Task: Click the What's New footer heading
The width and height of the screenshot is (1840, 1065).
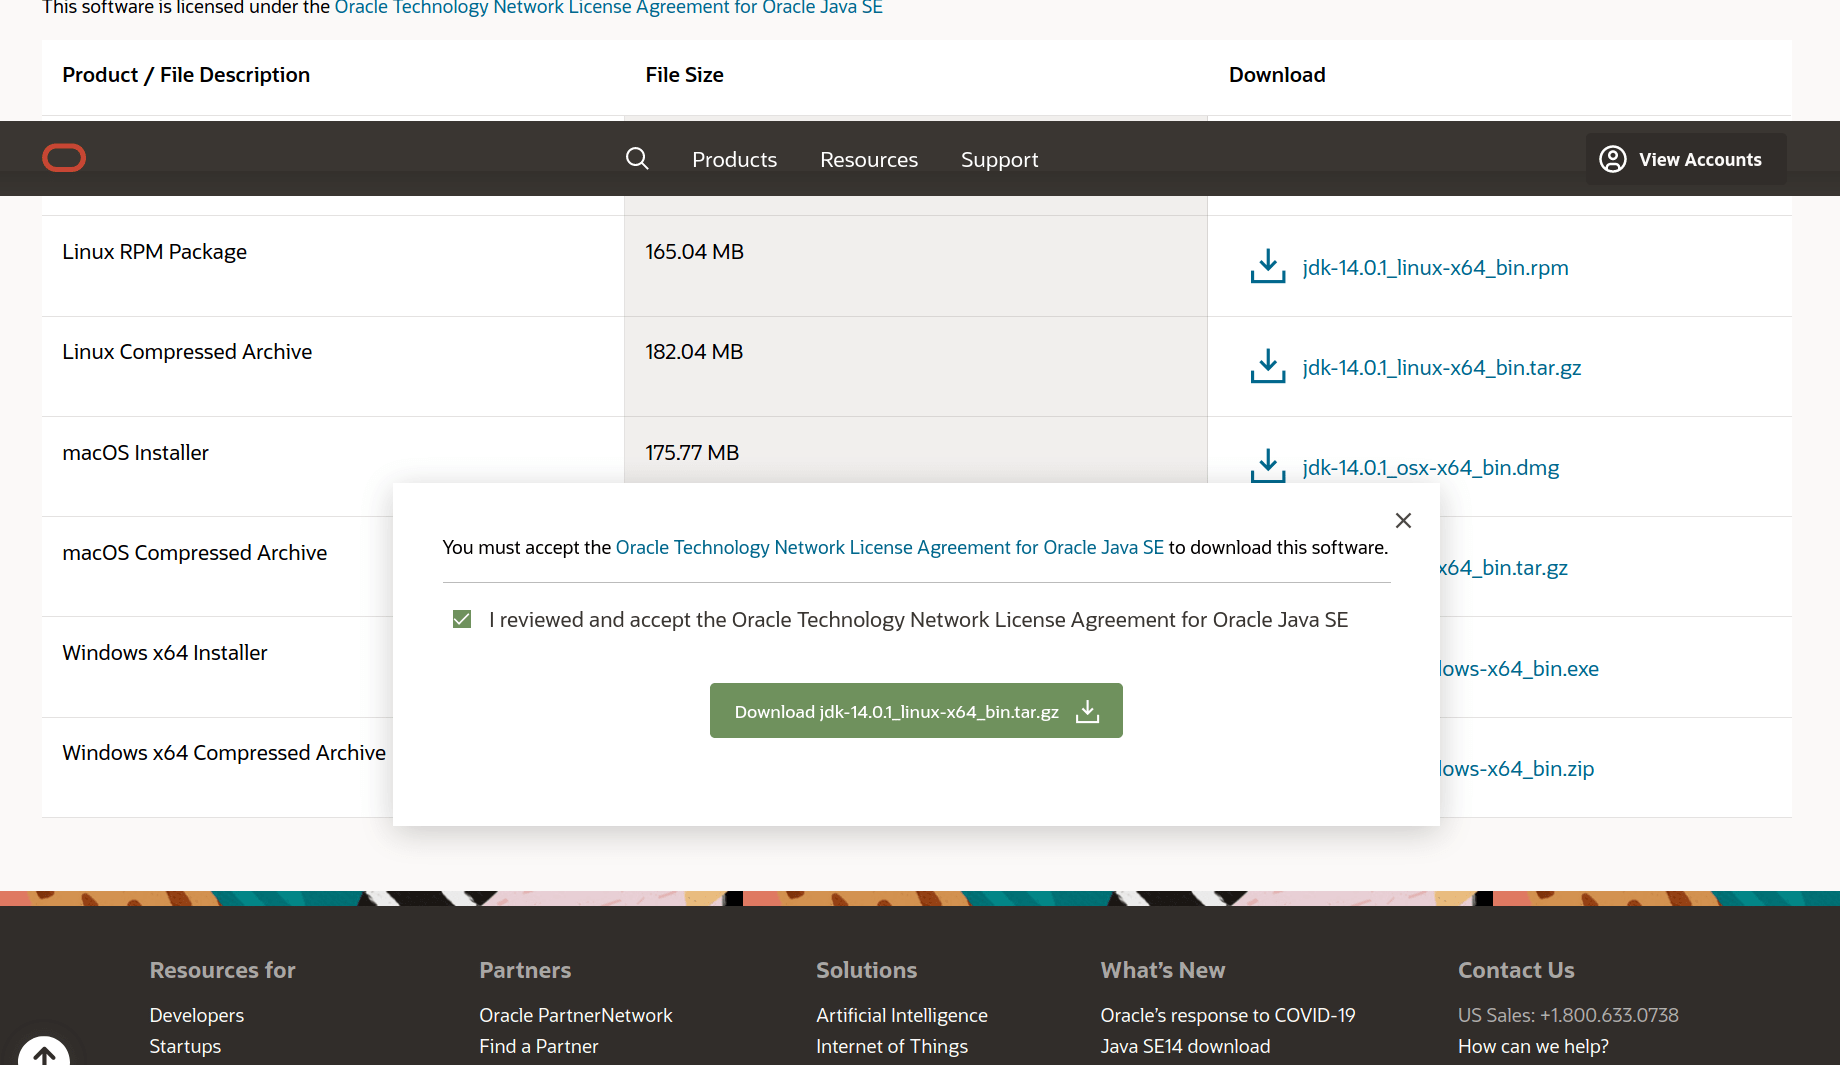Action: [1163, 970]
